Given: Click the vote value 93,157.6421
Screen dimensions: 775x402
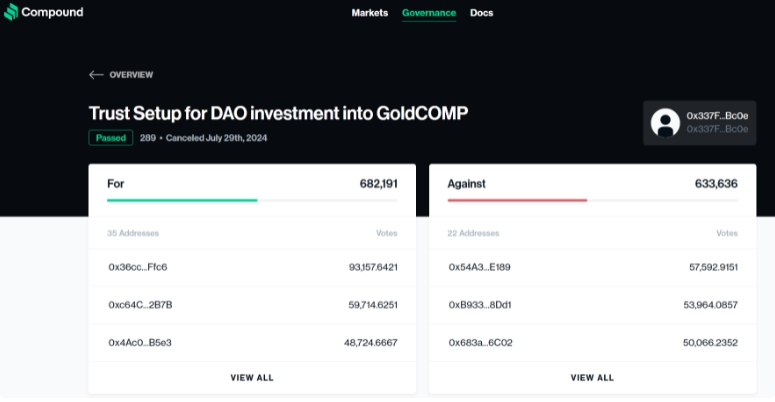Looking at the screenshot, I should (373, 267).
